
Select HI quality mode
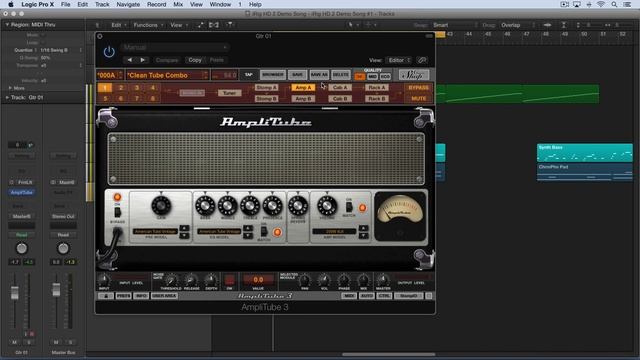click(360, 77)
